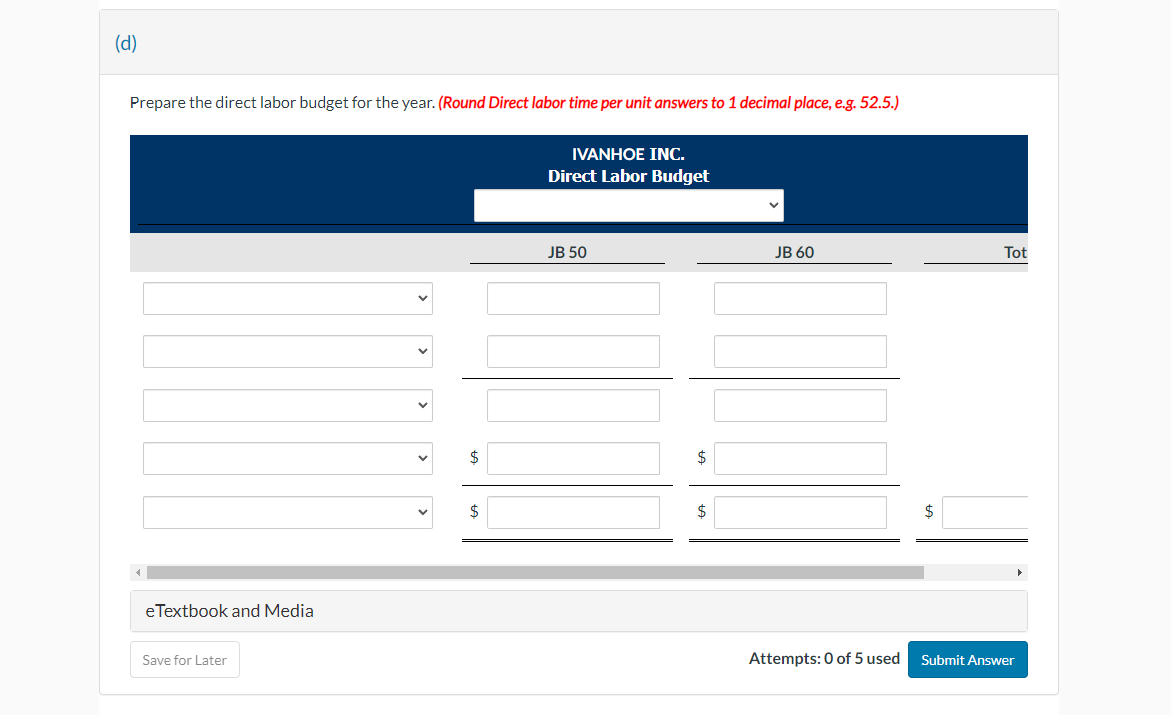This screenshot has width=1171, height=715.
Task: Open the budget period dropdown under Direct Labor Budget
Action: (x=628, y=205)
